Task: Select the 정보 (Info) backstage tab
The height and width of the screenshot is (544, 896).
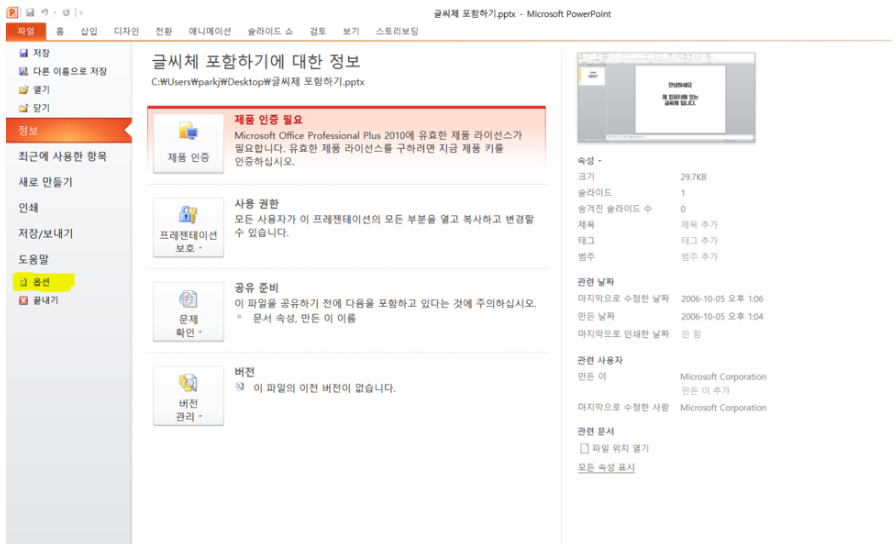Action: tap(69, 130)
